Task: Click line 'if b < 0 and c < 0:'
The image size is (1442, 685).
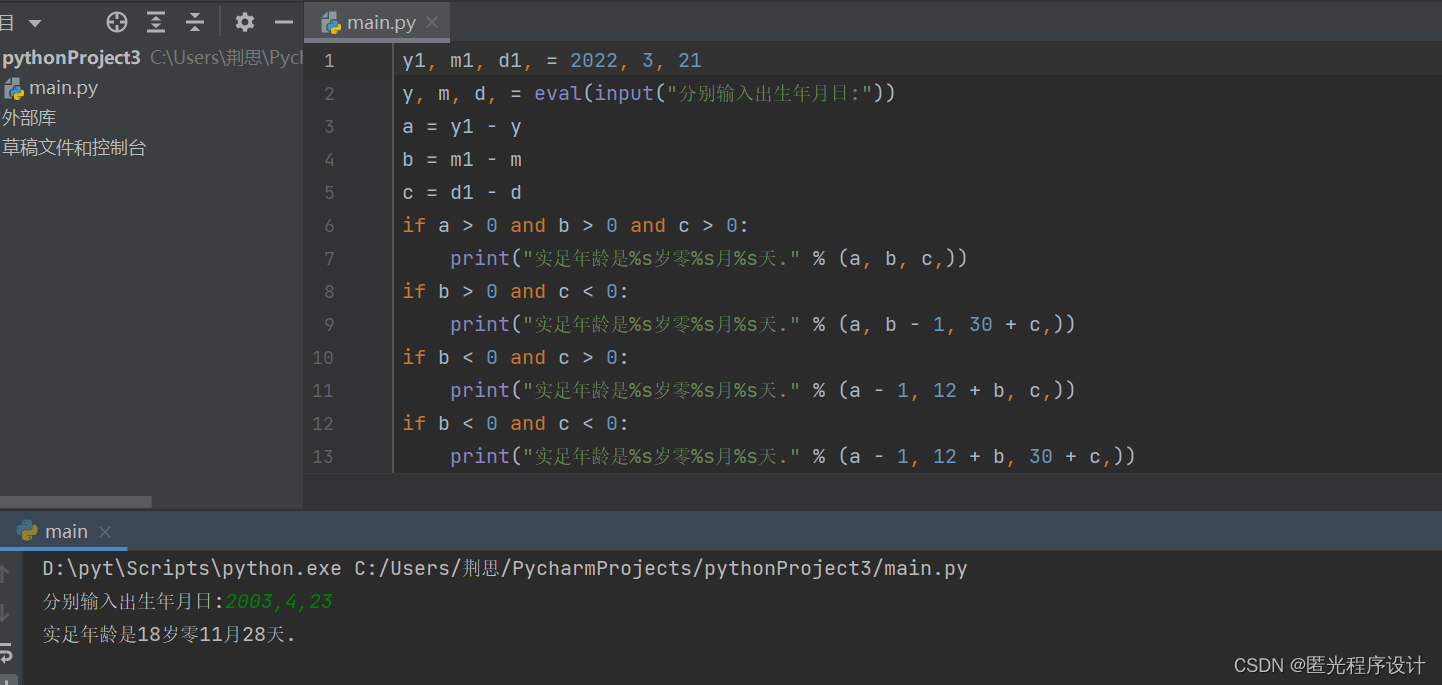Action: (516, 424)
